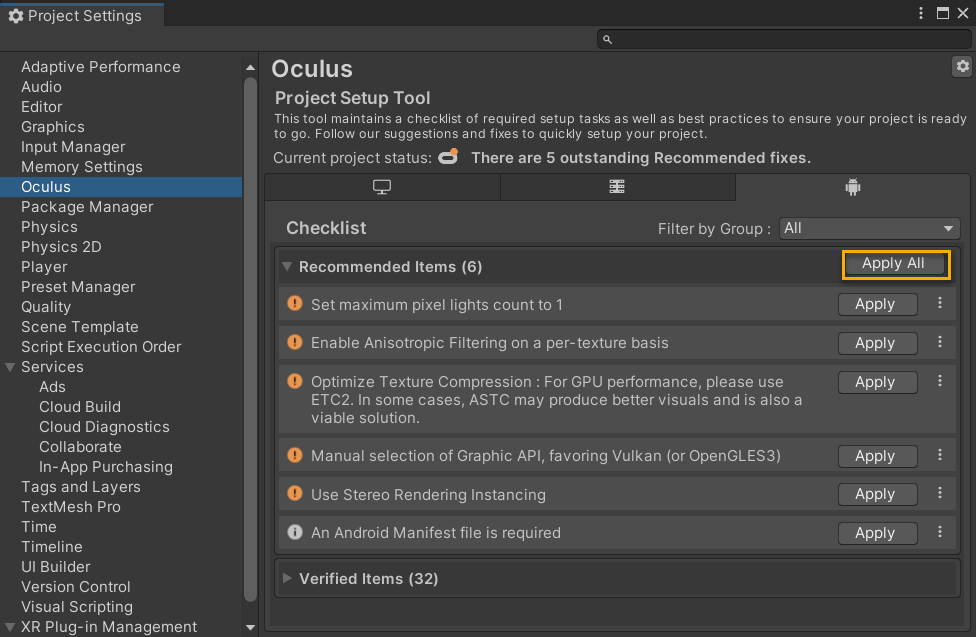This screenshot has height=637, width=976.
Task: Open the Filter by Group dropdown
Action: [870, 229]
